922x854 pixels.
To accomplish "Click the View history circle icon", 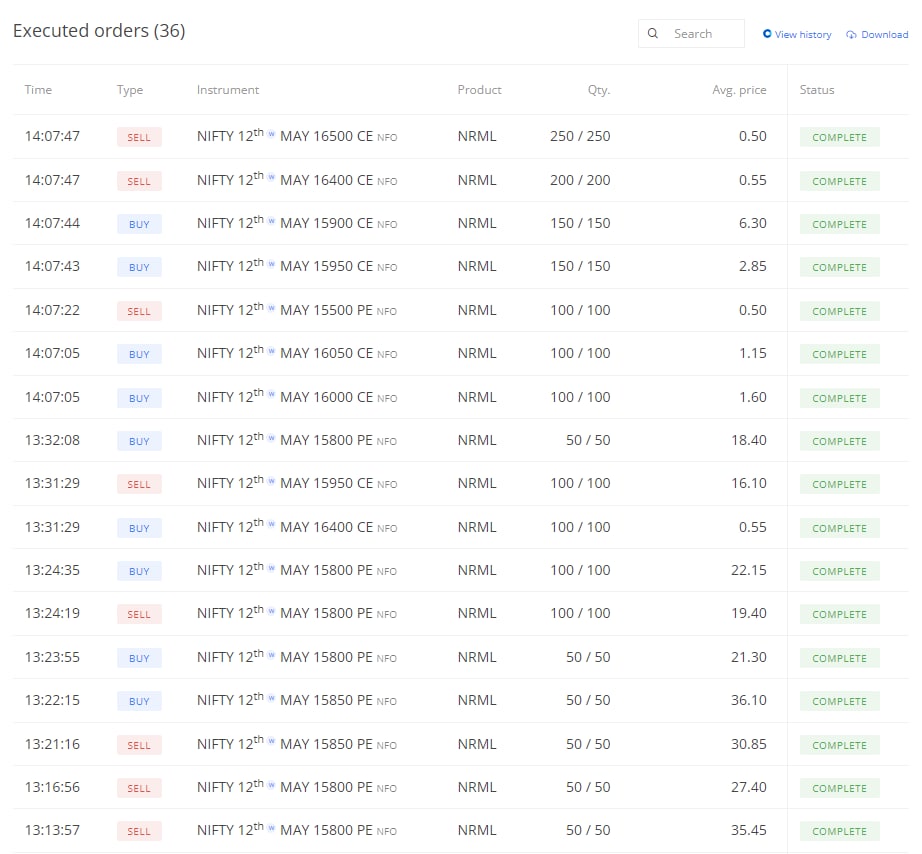I will click(767, 34).
